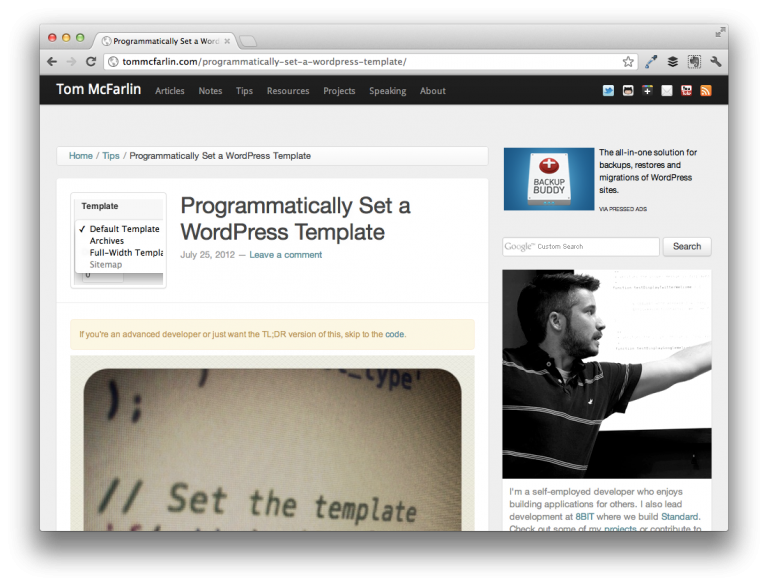Open the Notes menu item
The image size is (768, 586).
tap(210, 91)
